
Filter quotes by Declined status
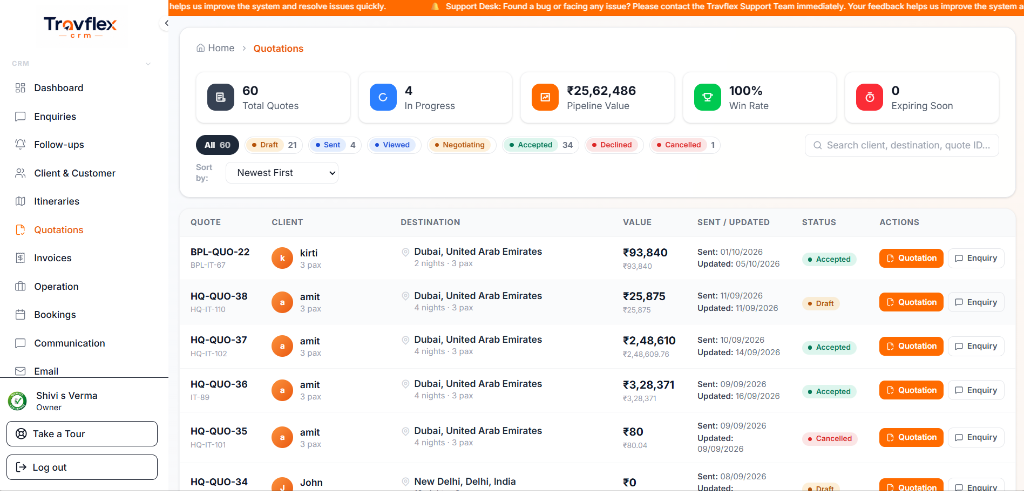click(614, 145)
